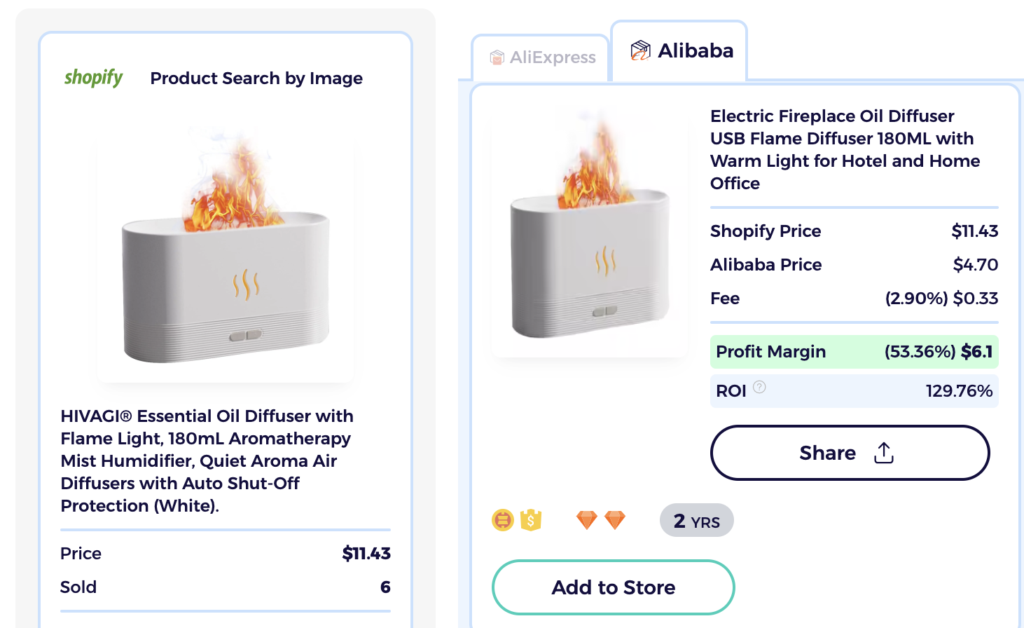Select the second orange diamond rating icon

pos(614,519)
